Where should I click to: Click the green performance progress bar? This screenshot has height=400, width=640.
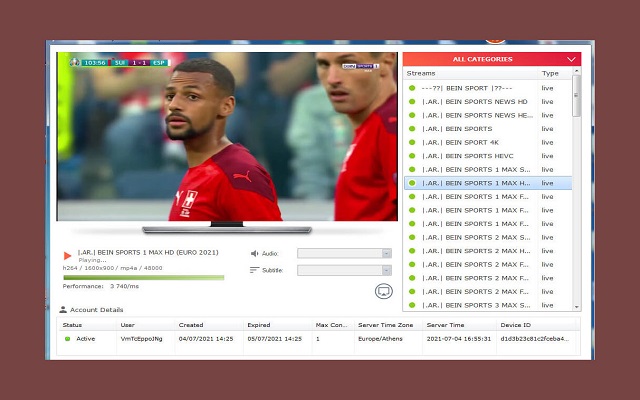click(144, 278)
